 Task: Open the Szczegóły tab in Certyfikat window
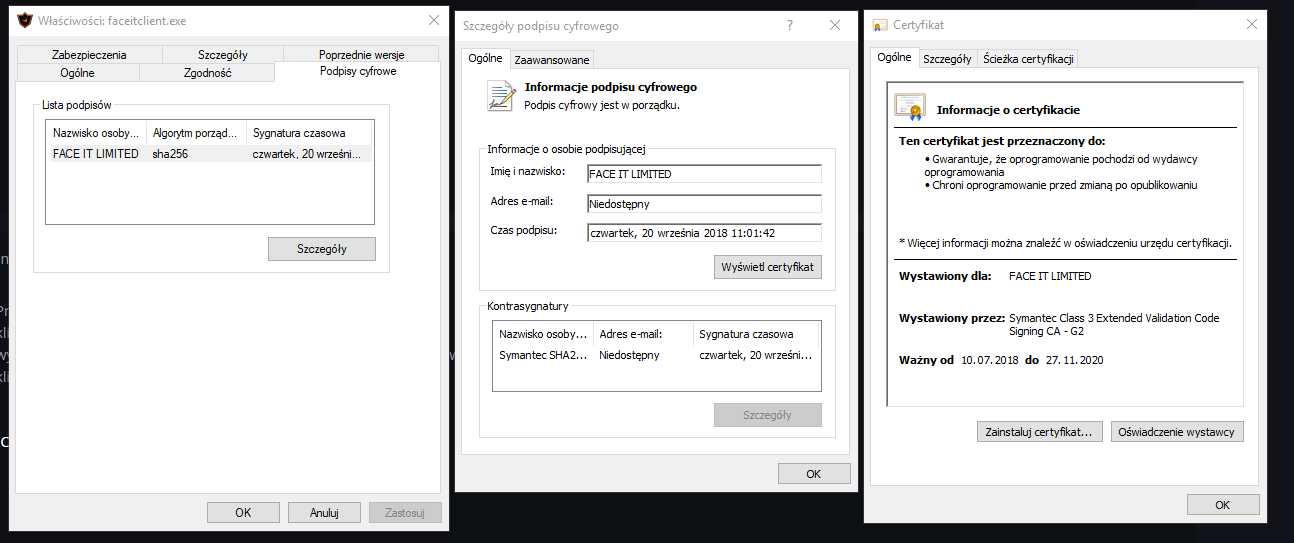(x=947, y=59)
